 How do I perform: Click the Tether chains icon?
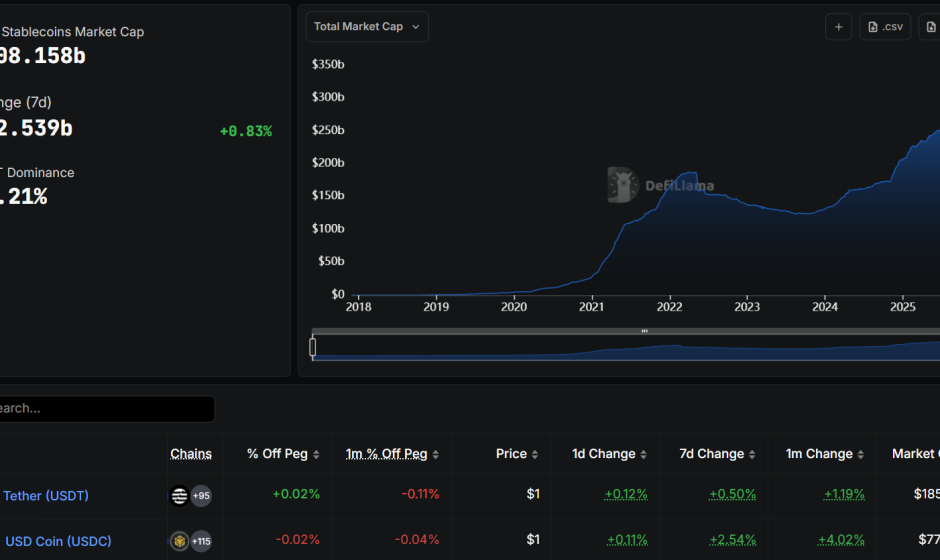[x=180, y=495]
